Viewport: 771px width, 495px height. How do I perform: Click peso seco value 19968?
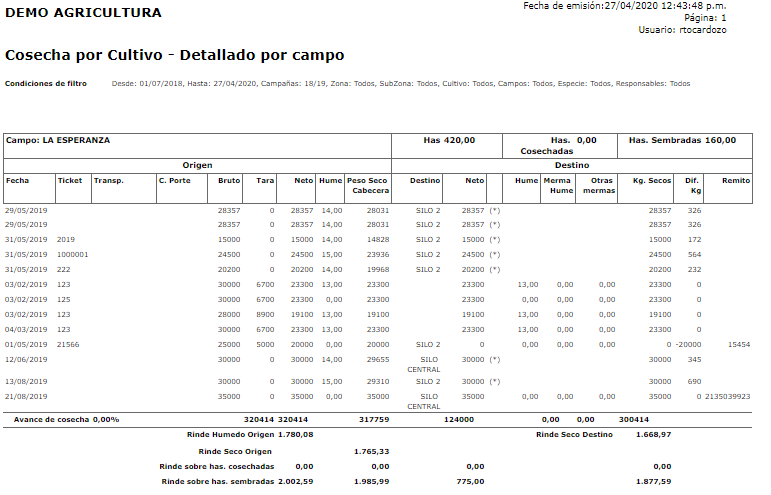378,270
